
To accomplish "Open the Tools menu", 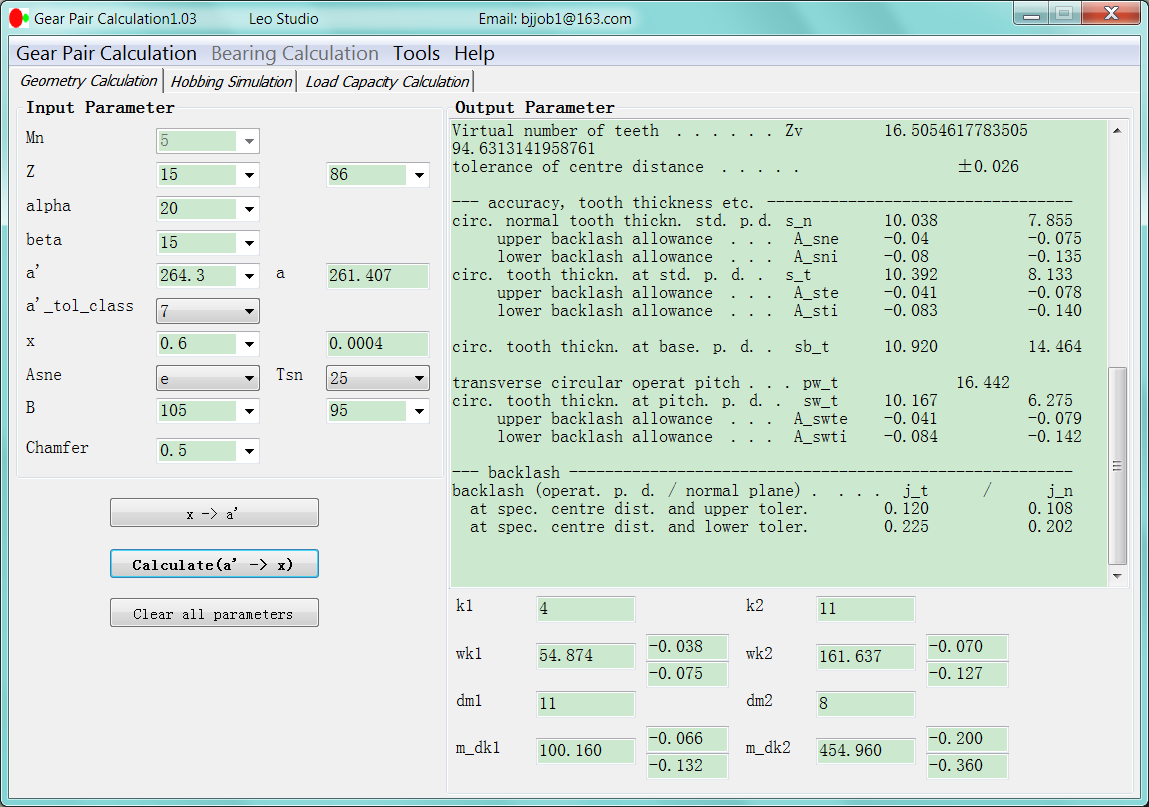I will click(416, 54).
